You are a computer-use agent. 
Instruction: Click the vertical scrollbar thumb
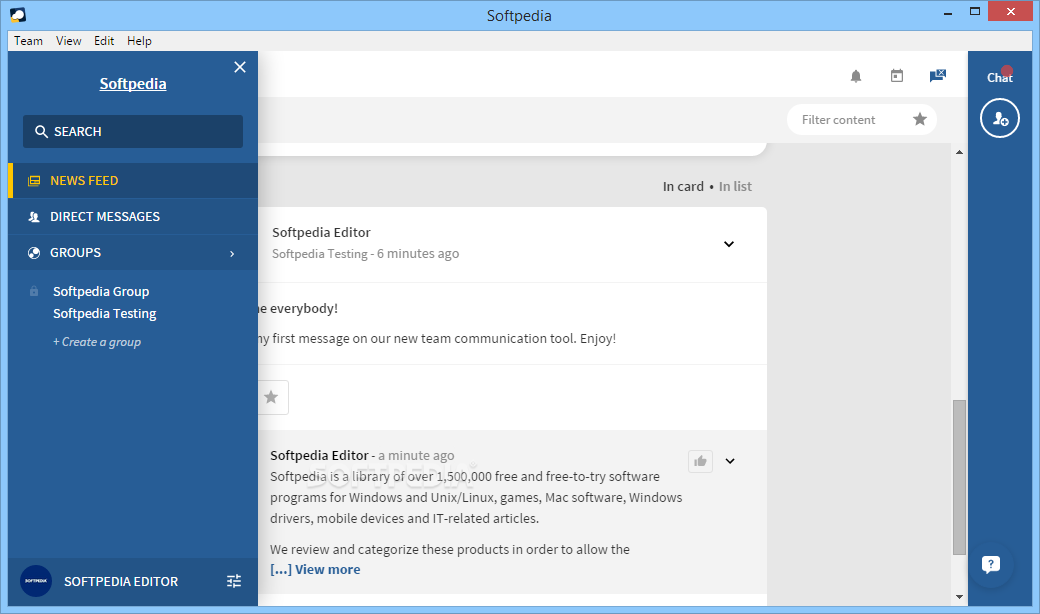tap(959, 477)
